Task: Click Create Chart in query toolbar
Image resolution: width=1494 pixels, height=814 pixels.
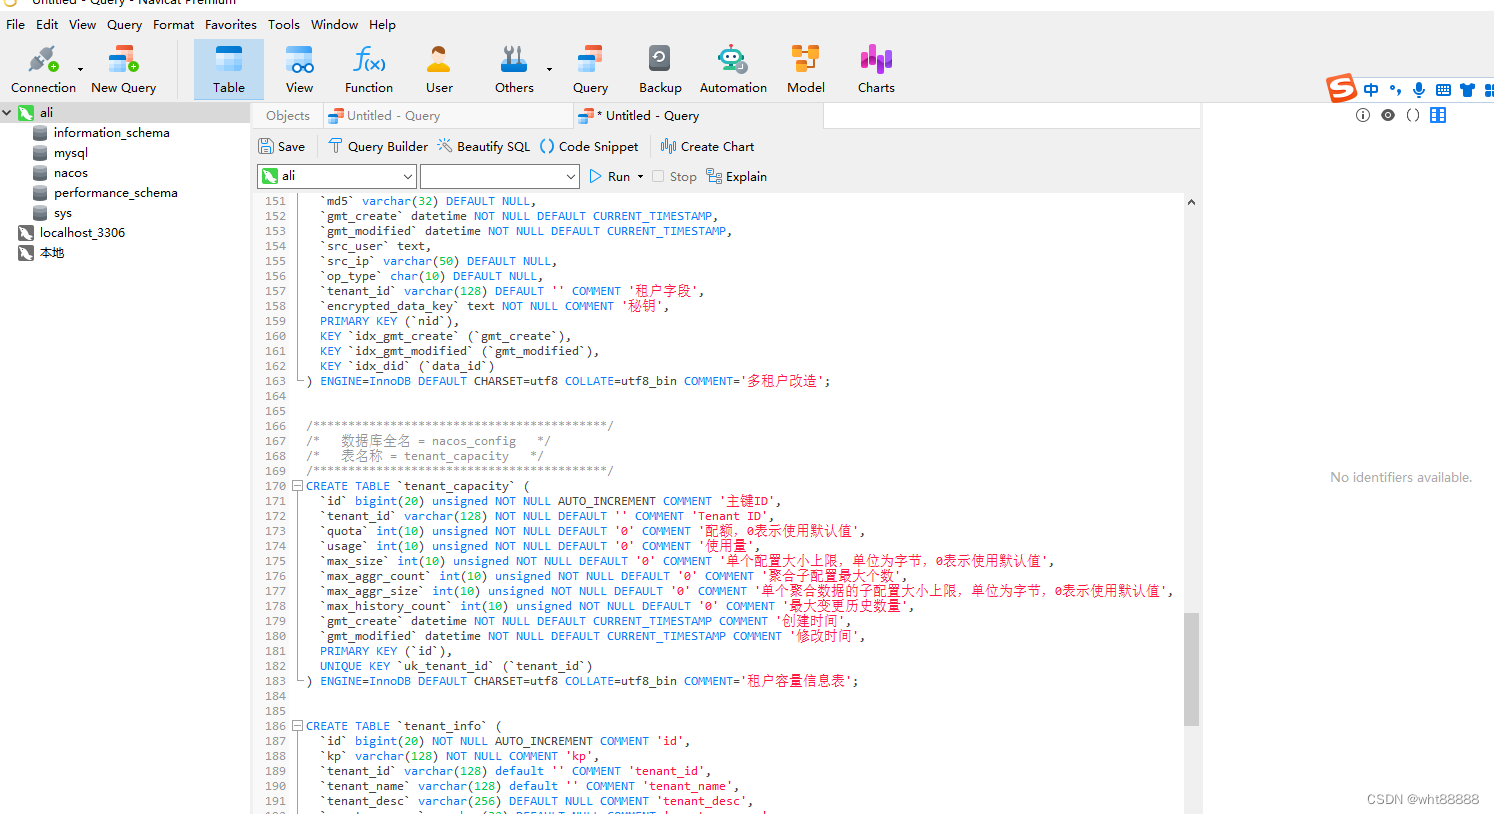Action: click(x=708, y=146)
